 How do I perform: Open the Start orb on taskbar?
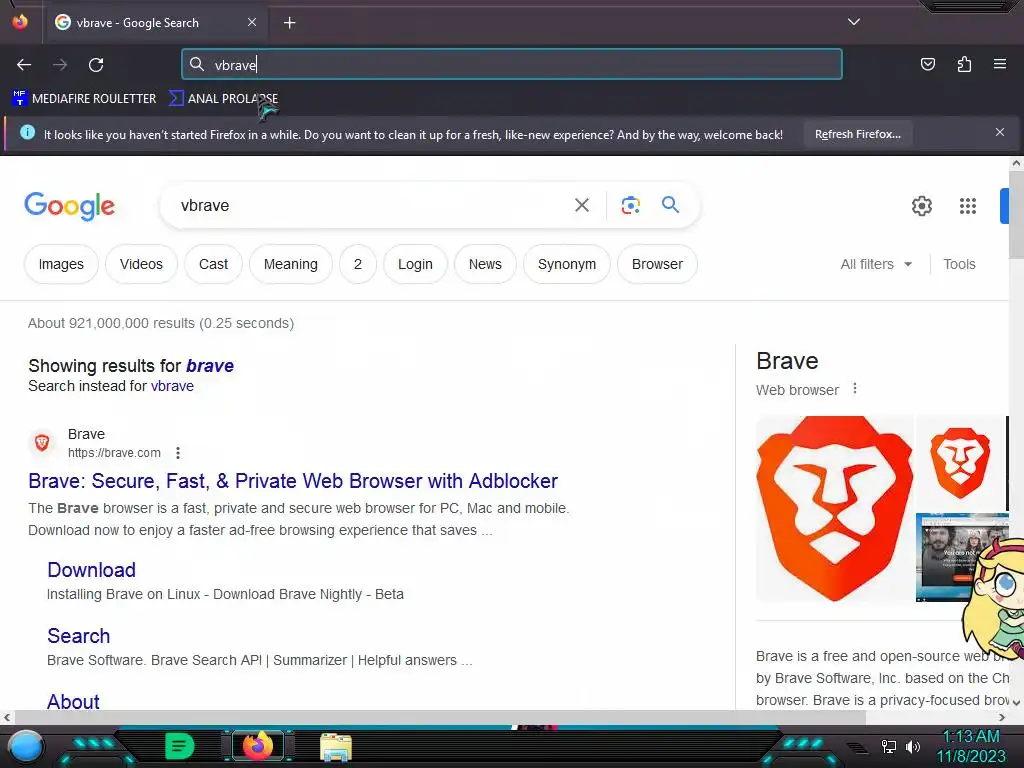click(x=25, y=746)
